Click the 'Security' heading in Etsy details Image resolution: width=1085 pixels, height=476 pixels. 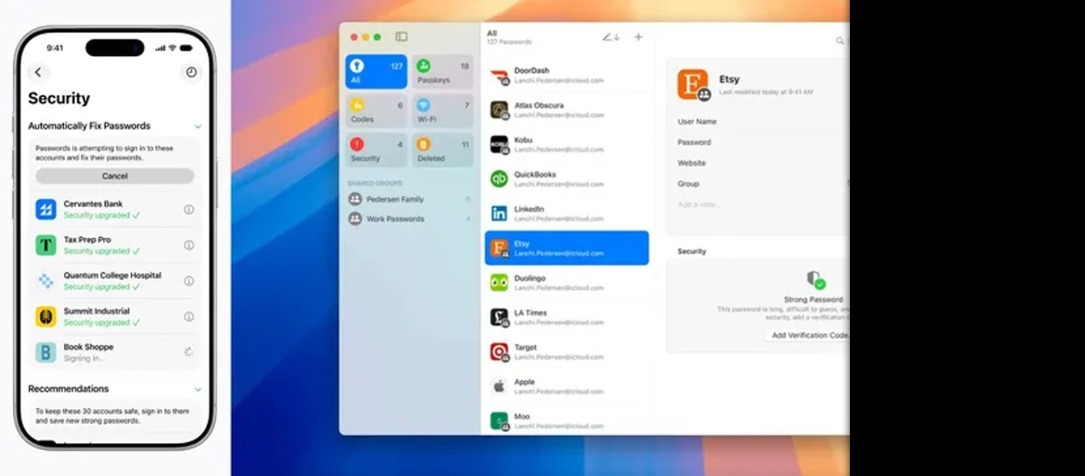[x=692, y=252]
